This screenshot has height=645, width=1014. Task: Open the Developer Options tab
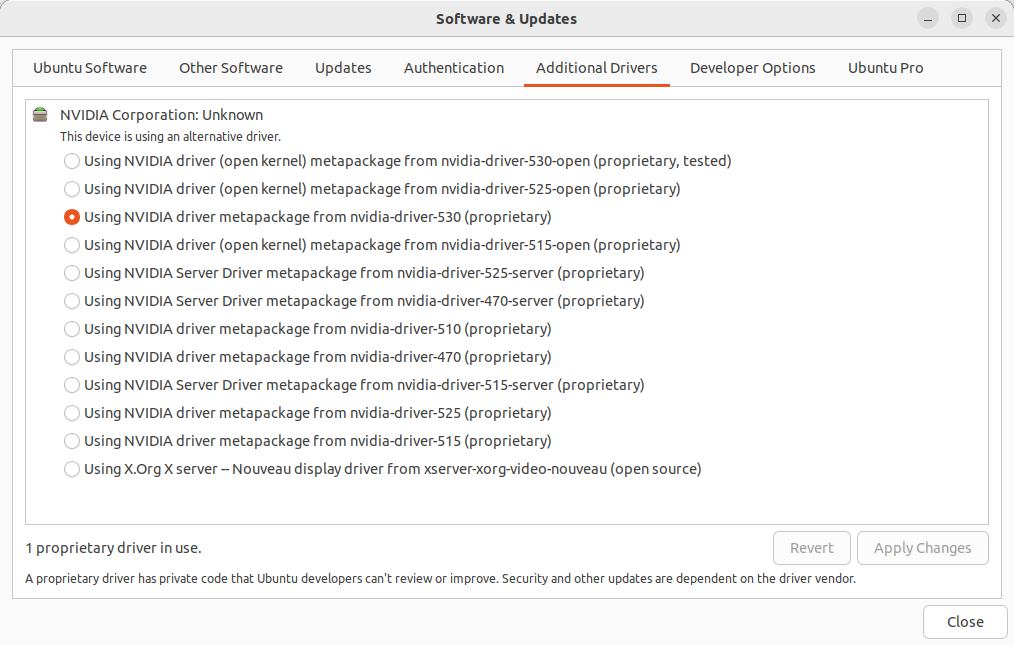[x=753, y=68]
